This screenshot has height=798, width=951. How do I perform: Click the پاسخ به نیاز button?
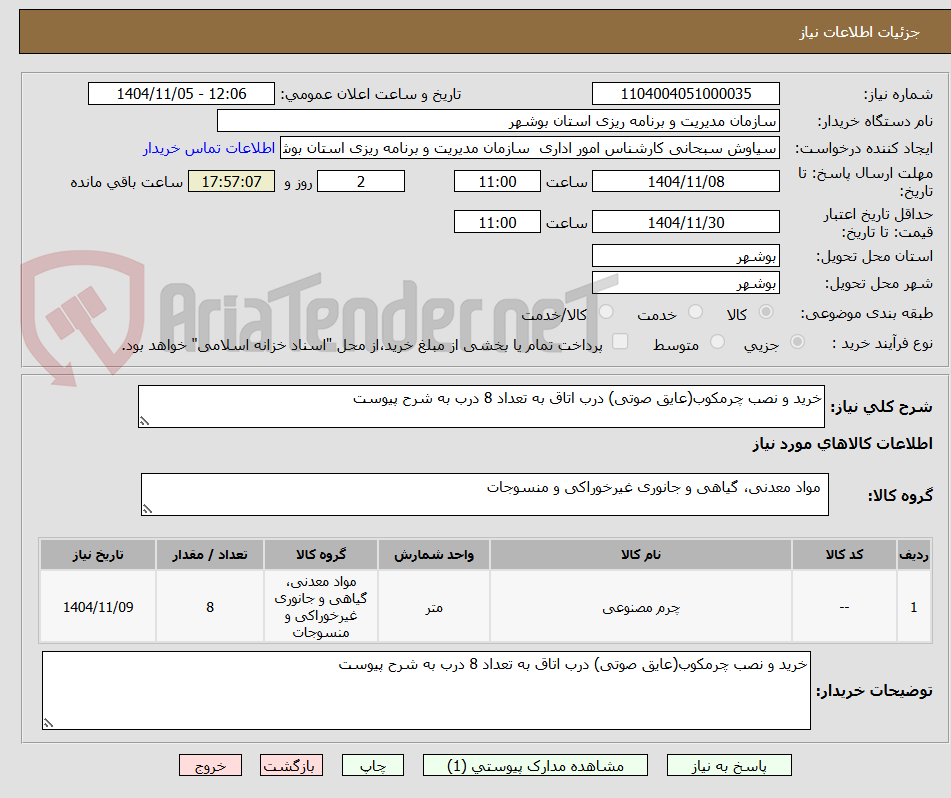click(729, 765)
